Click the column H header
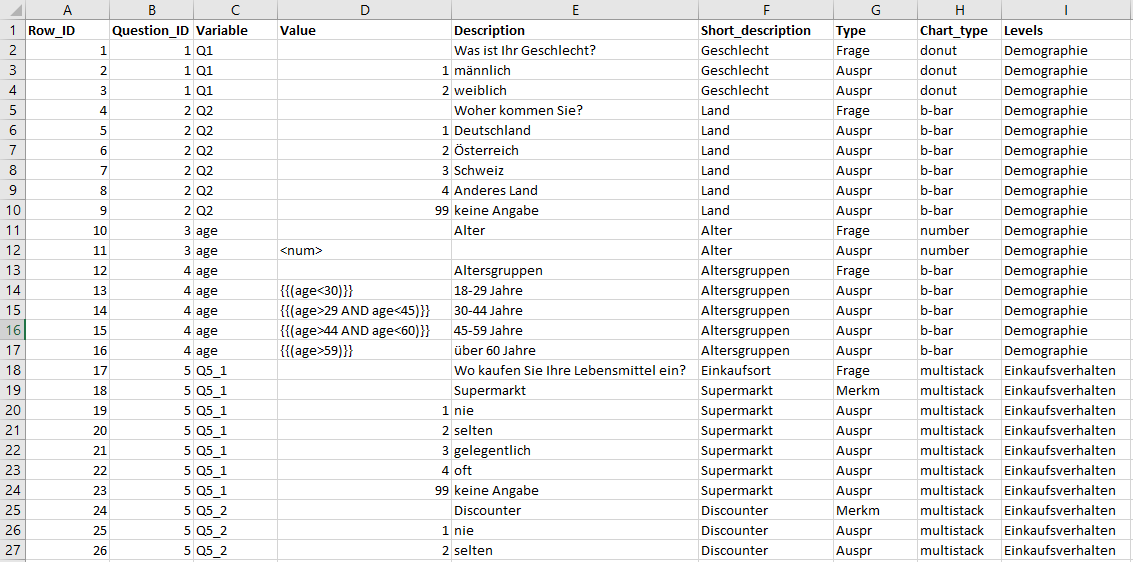 [x=958, y=9]
